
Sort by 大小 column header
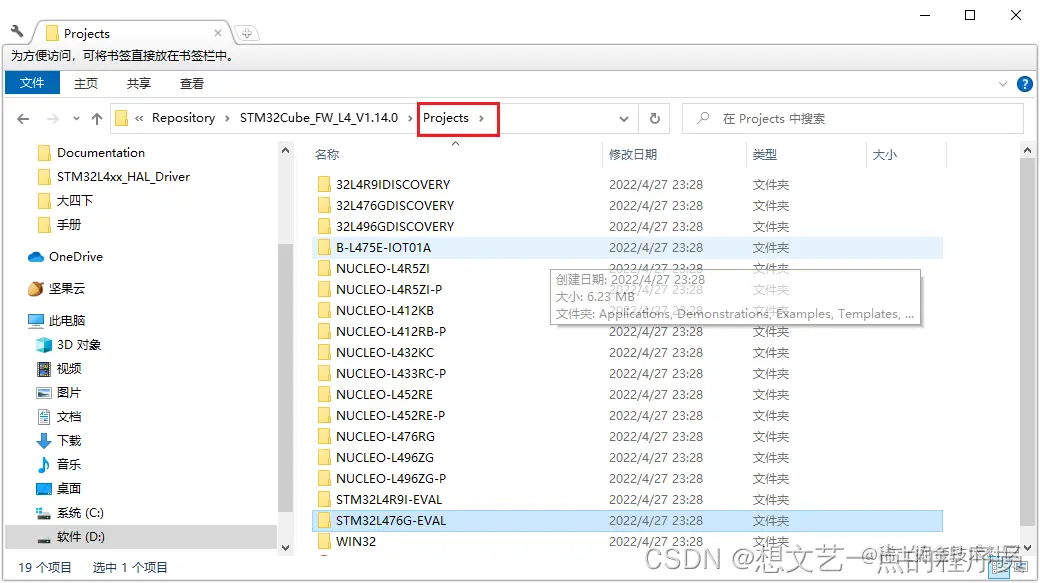(x=885, y=155)
